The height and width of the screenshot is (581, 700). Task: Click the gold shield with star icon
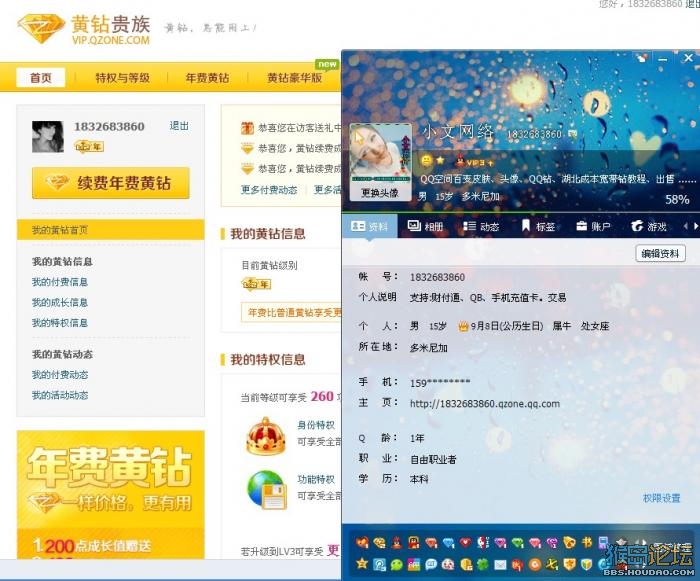[x=570, y=564]
